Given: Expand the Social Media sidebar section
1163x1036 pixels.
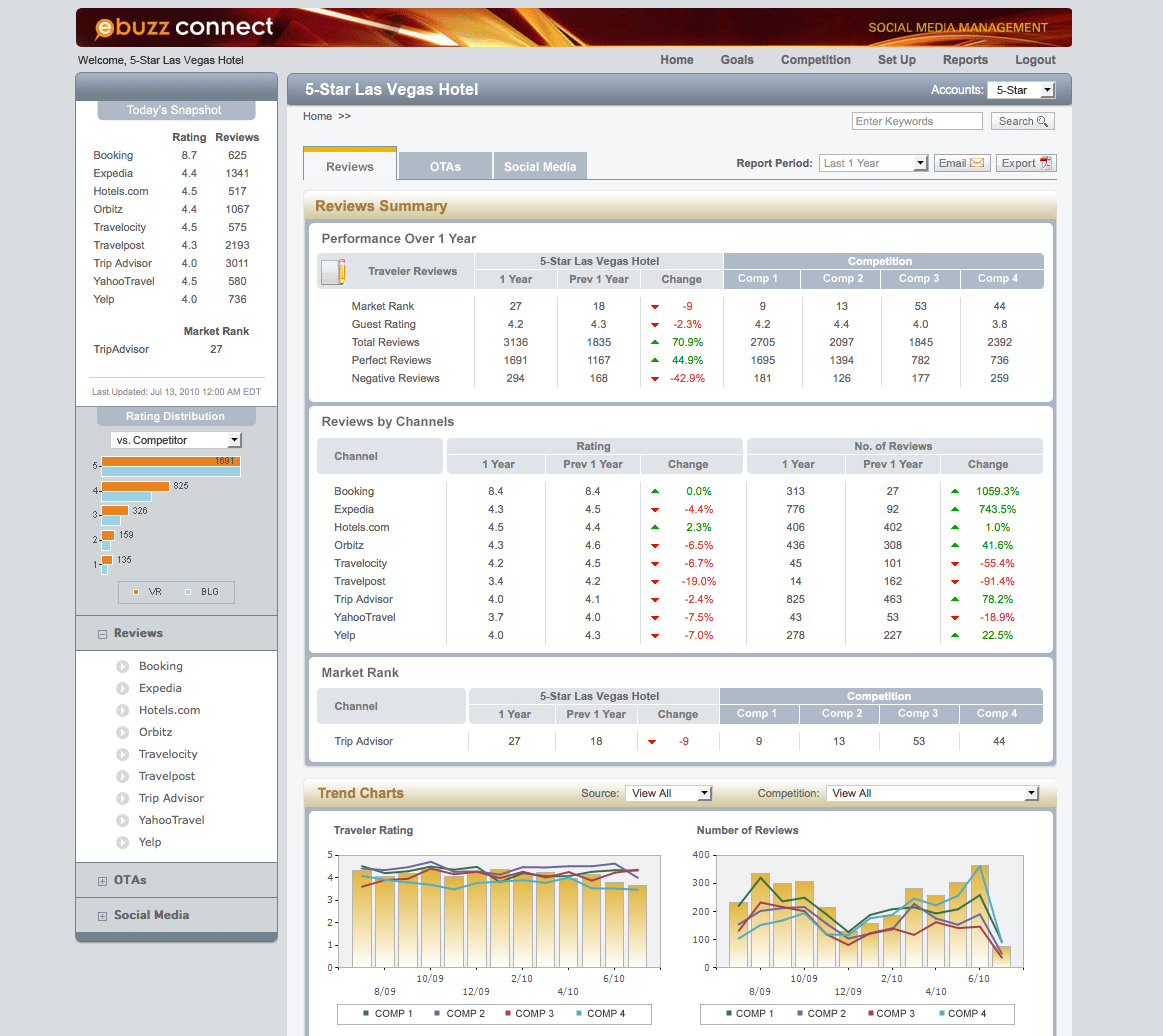Looking at the screenshot, I should [102, 916].
